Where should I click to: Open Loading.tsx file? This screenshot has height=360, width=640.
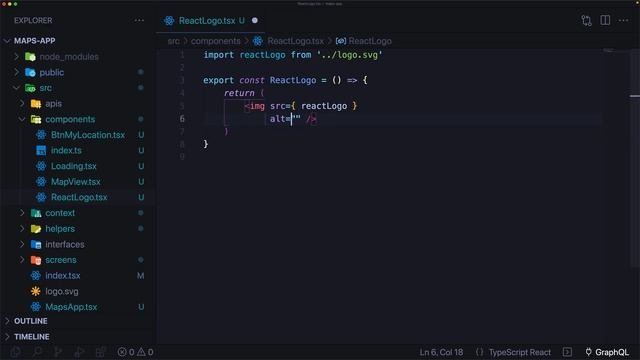[x=73, y=166]
